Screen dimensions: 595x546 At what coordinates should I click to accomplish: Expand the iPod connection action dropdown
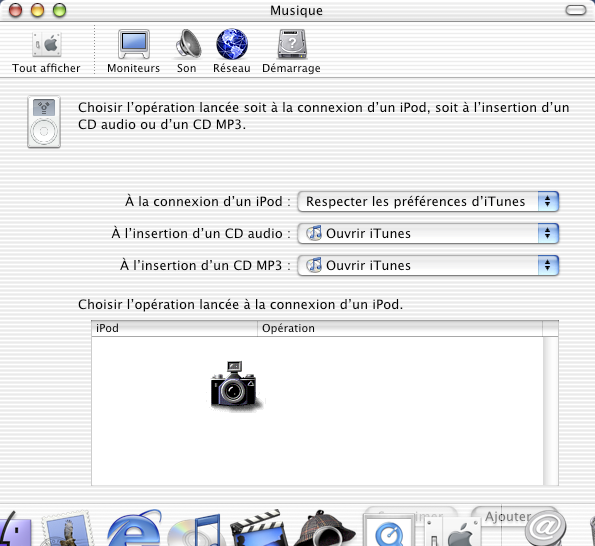pyautogui.click(x=428, y=201)
